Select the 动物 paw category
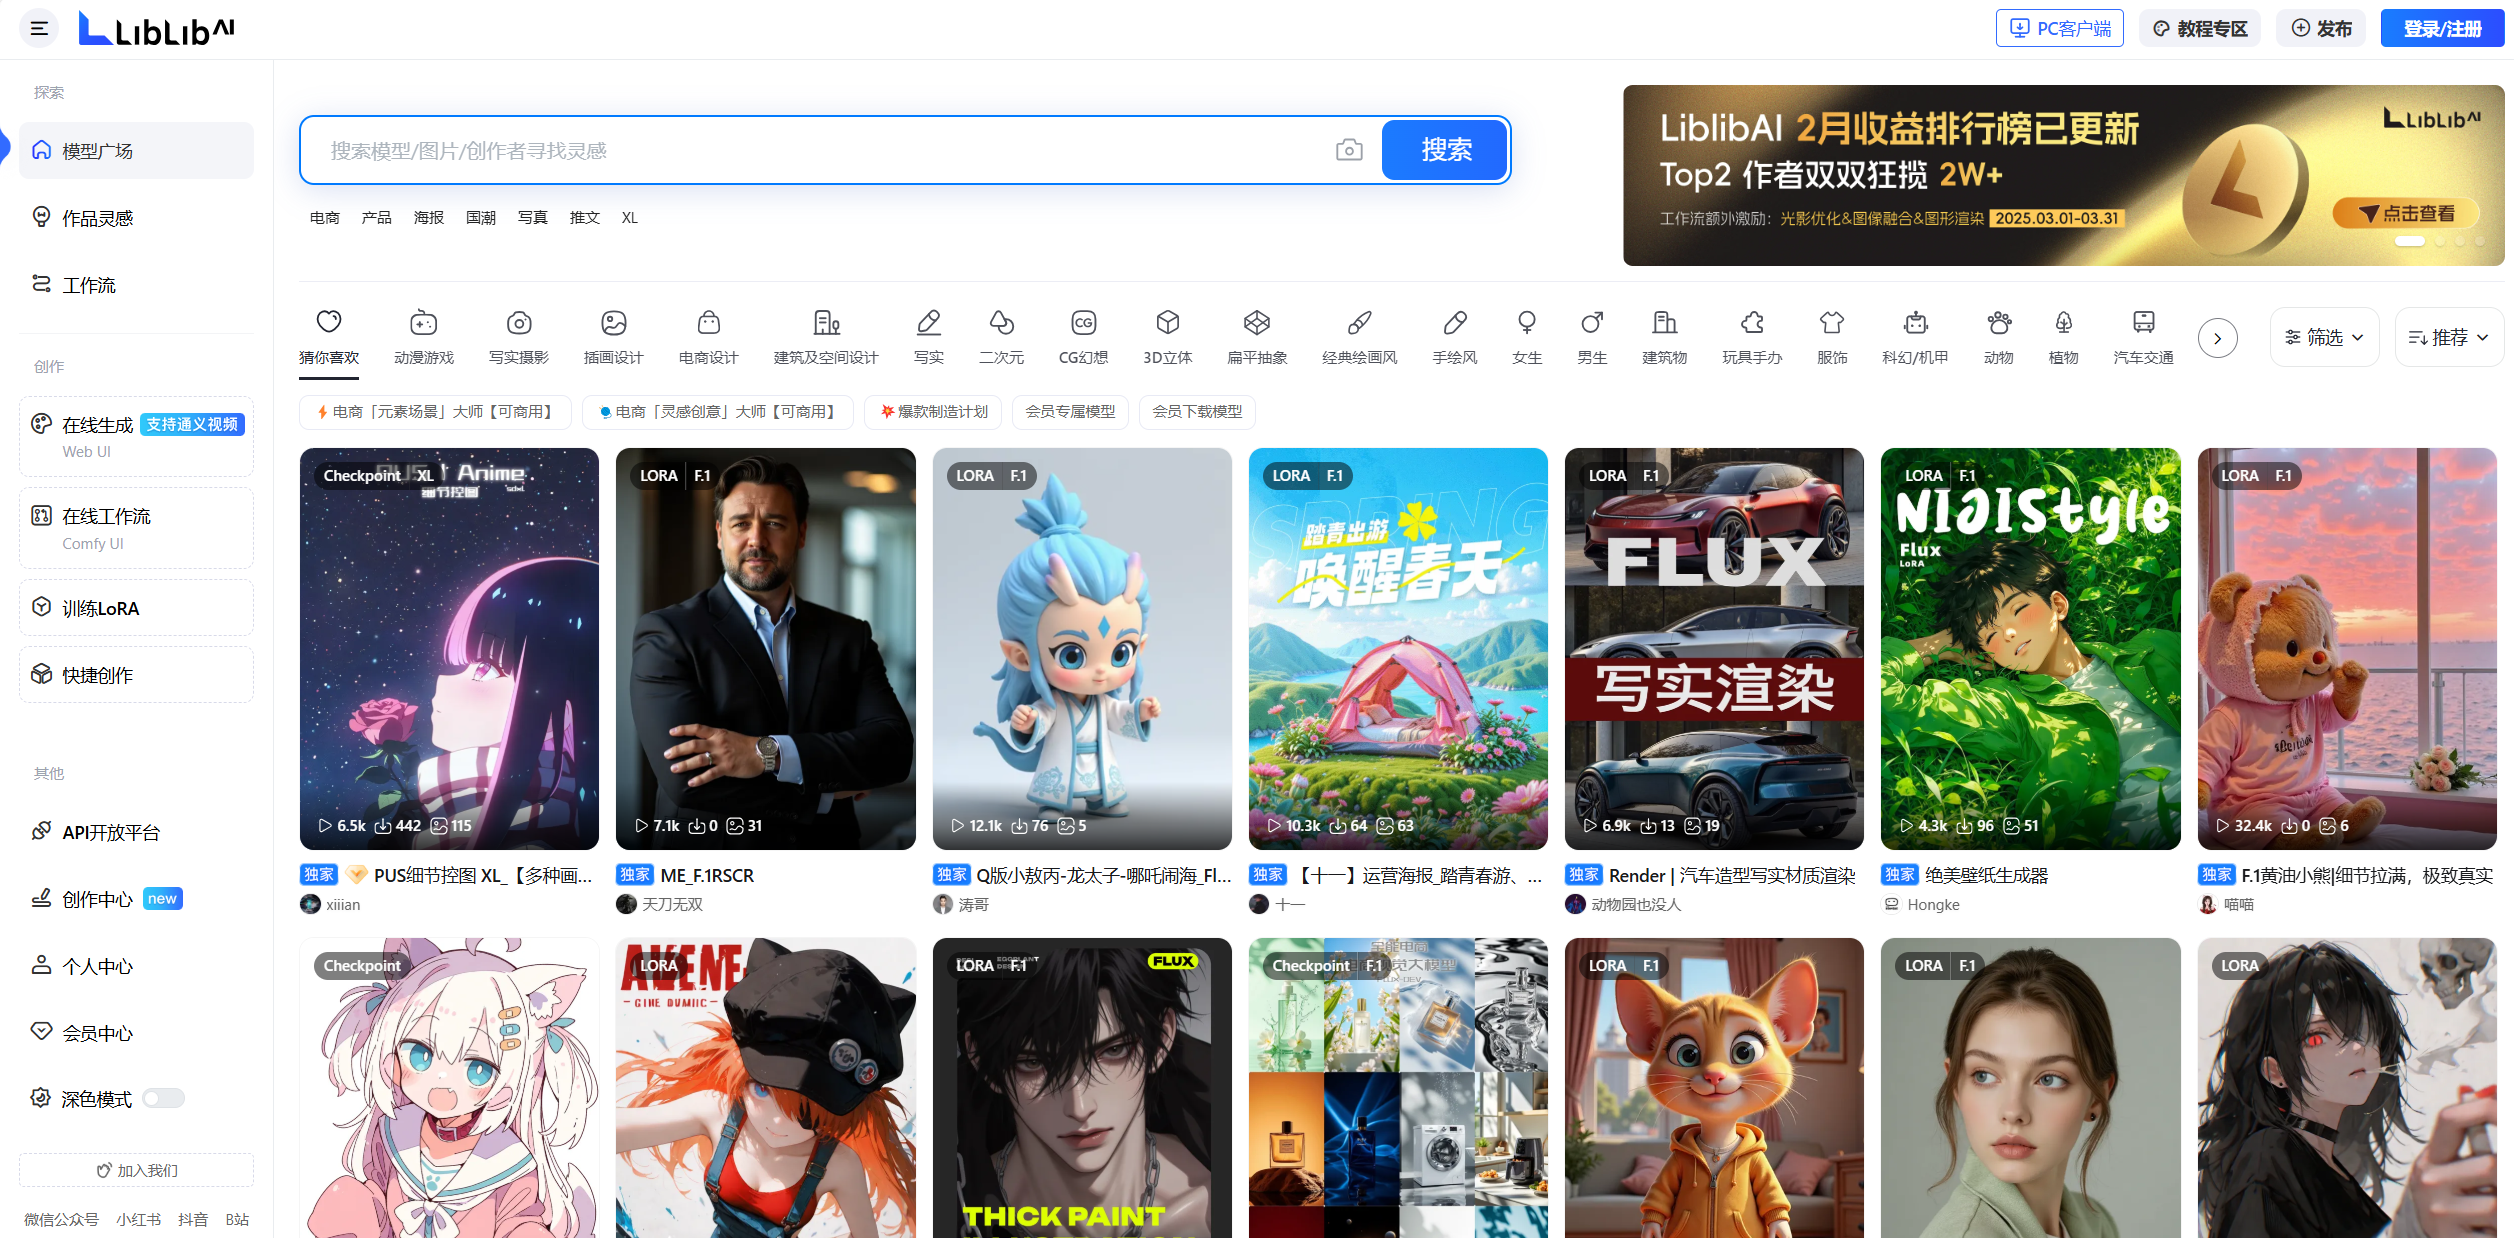Image resolution: width=2514 pixels, height=1238 pixels. (1999, 336)
